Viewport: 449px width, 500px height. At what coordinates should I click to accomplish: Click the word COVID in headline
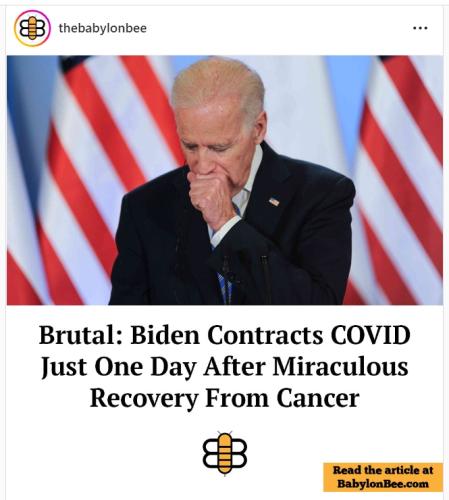370,335
